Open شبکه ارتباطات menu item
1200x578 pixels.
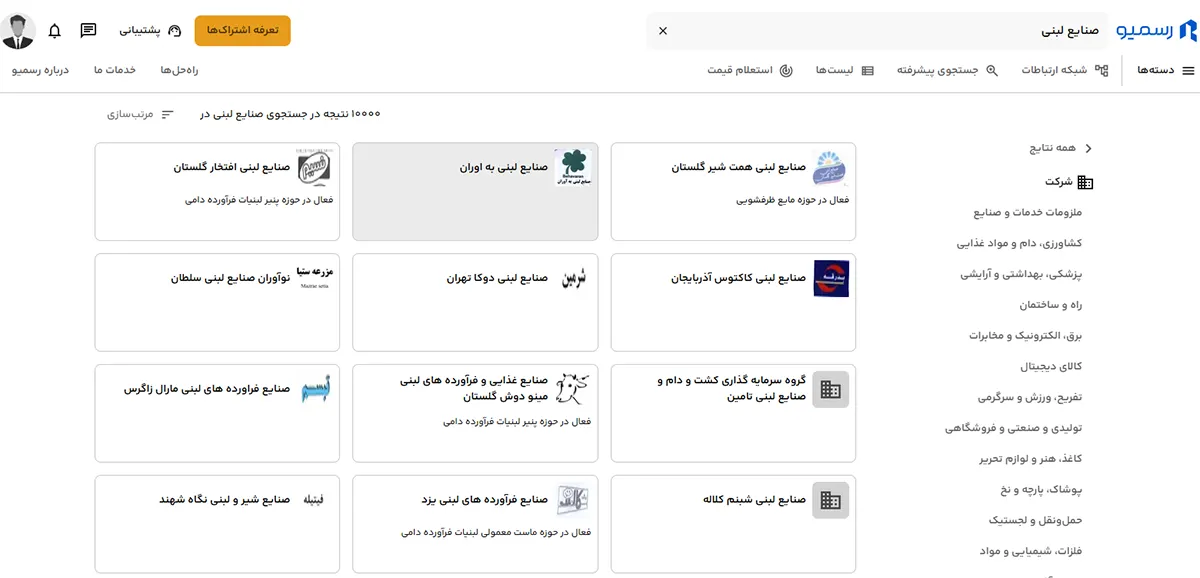(x=1065, y=70)
